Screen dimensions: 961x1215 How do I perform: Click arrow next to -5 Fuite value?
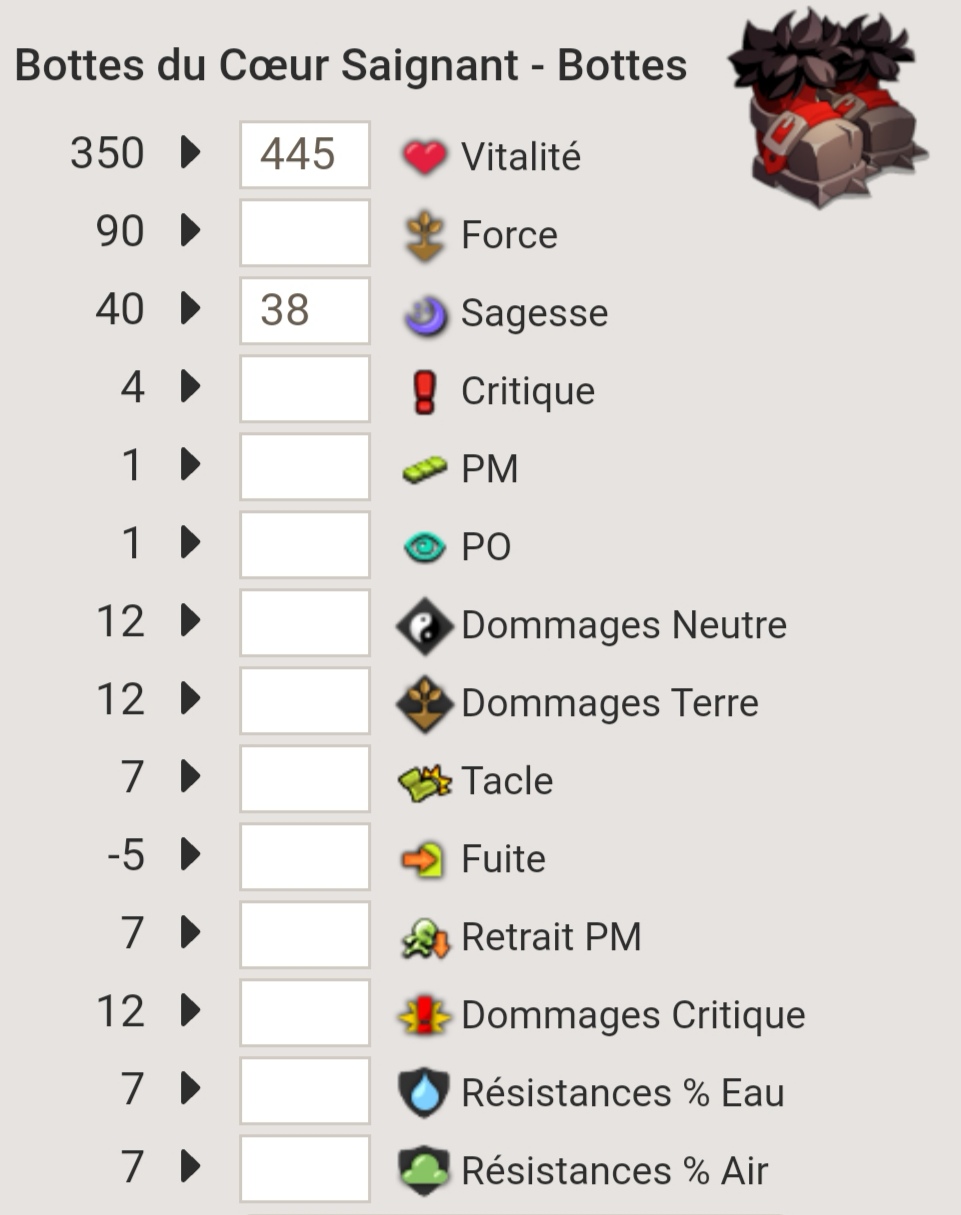(x=190, y=855)
